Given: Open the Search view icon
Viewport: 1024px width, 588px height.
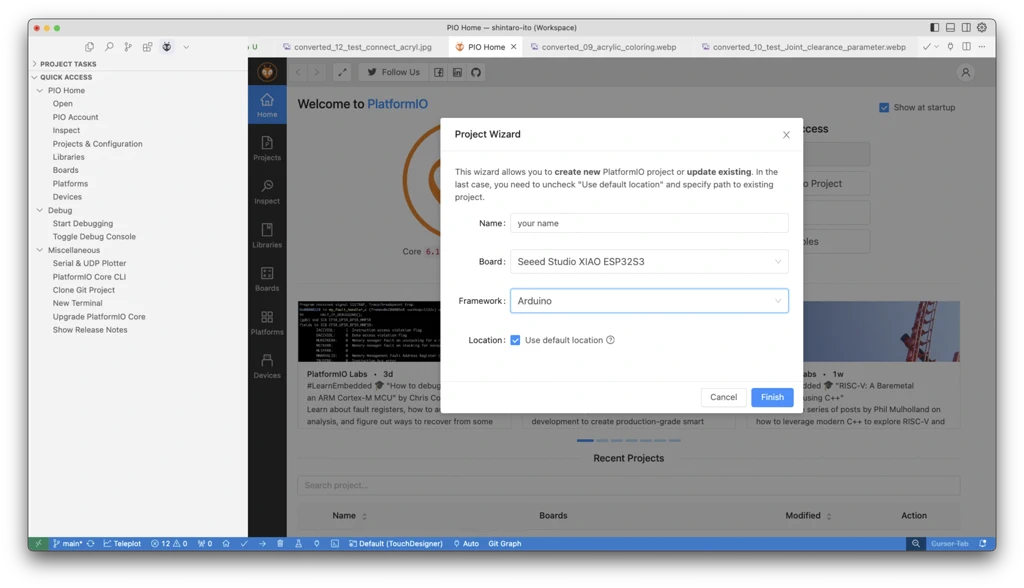Looking at the screenshot, I should tap(109, 47).
